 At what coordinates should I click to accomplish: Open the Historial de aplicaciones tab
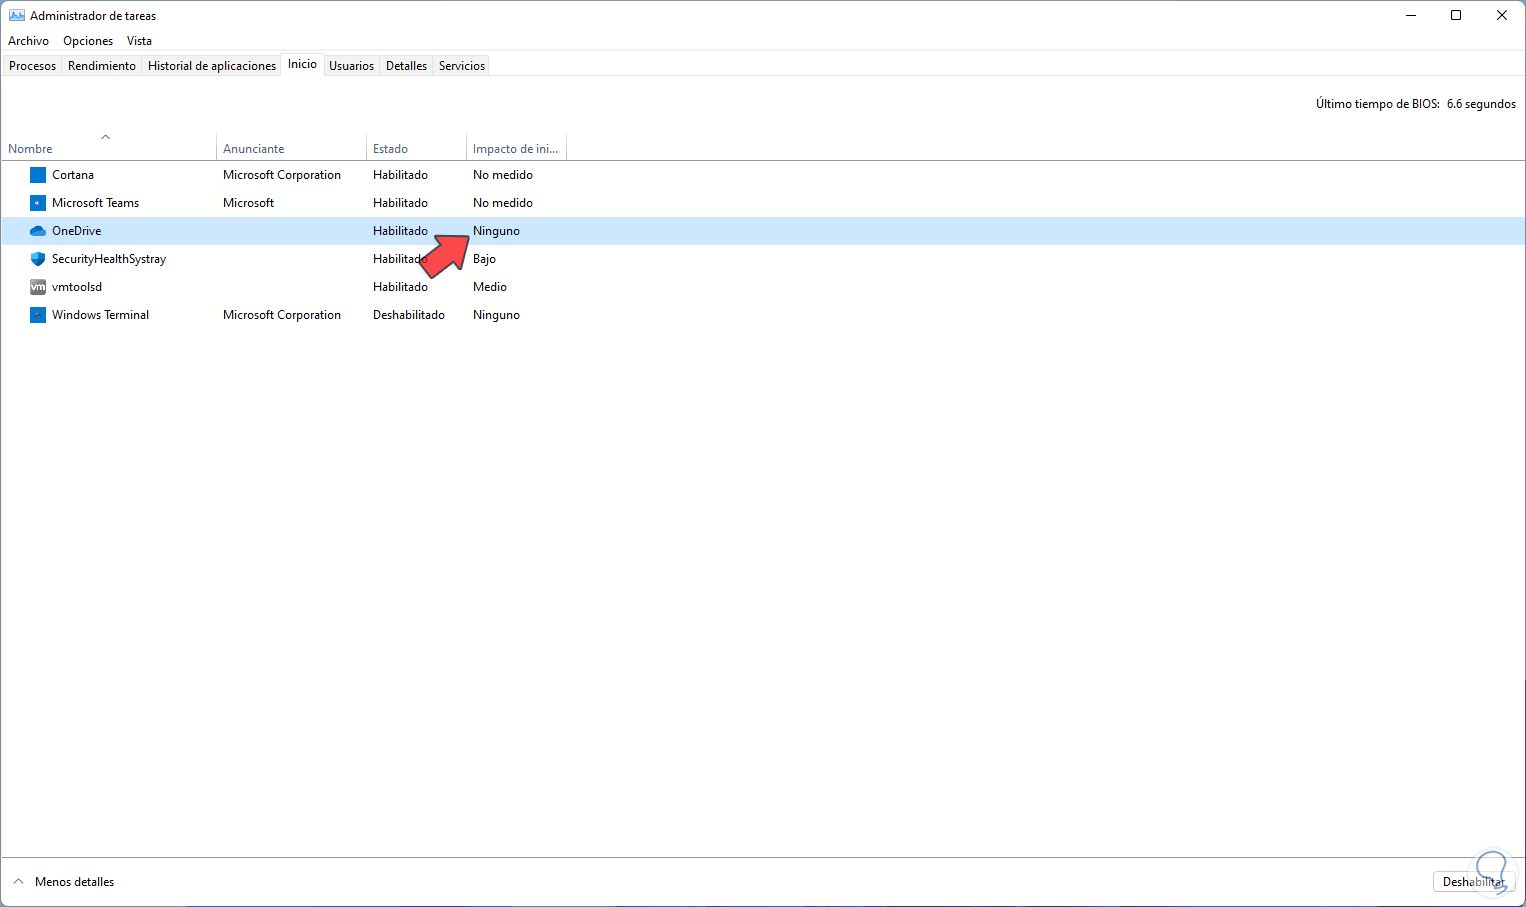[x=212, y=66]
